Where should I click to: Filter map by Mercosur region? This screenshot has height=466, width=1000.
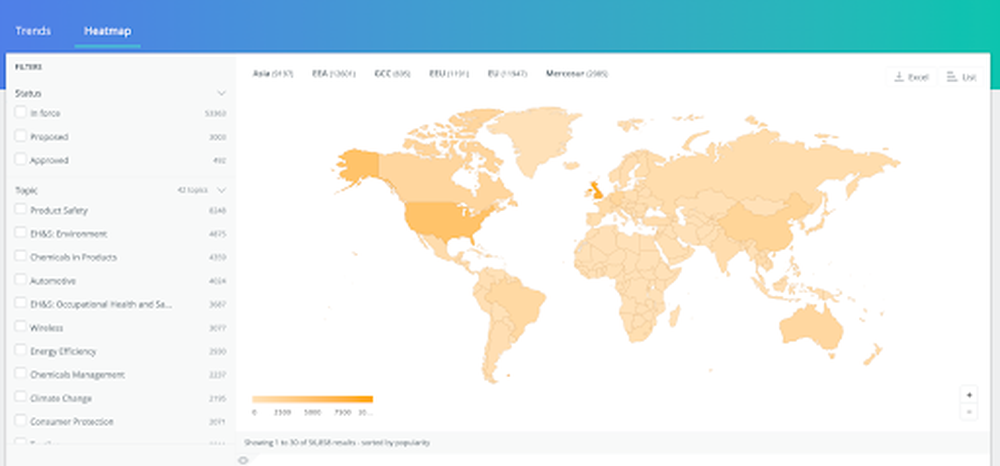[x=577, y=74]
